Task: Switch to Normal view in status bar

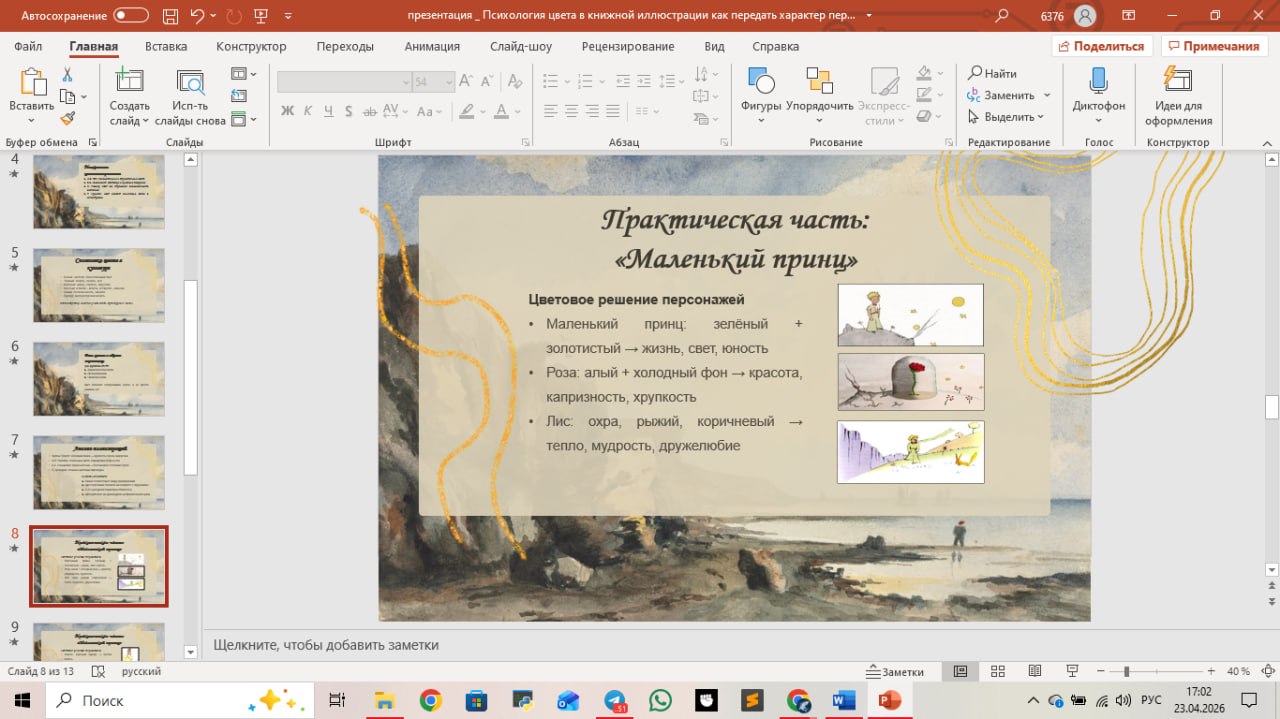Action: coord(960,671)
